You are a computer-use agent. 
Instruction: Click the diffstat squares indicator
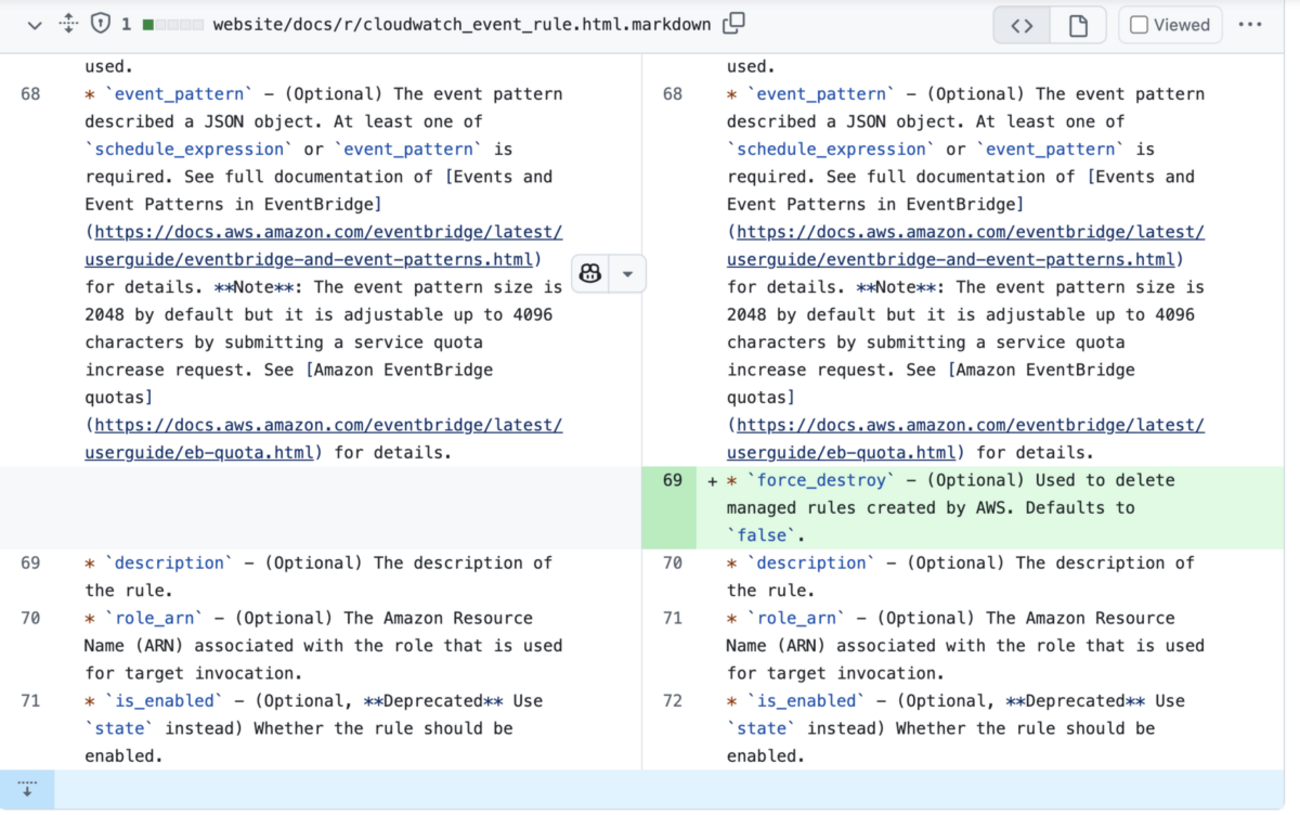pos(173,25)
